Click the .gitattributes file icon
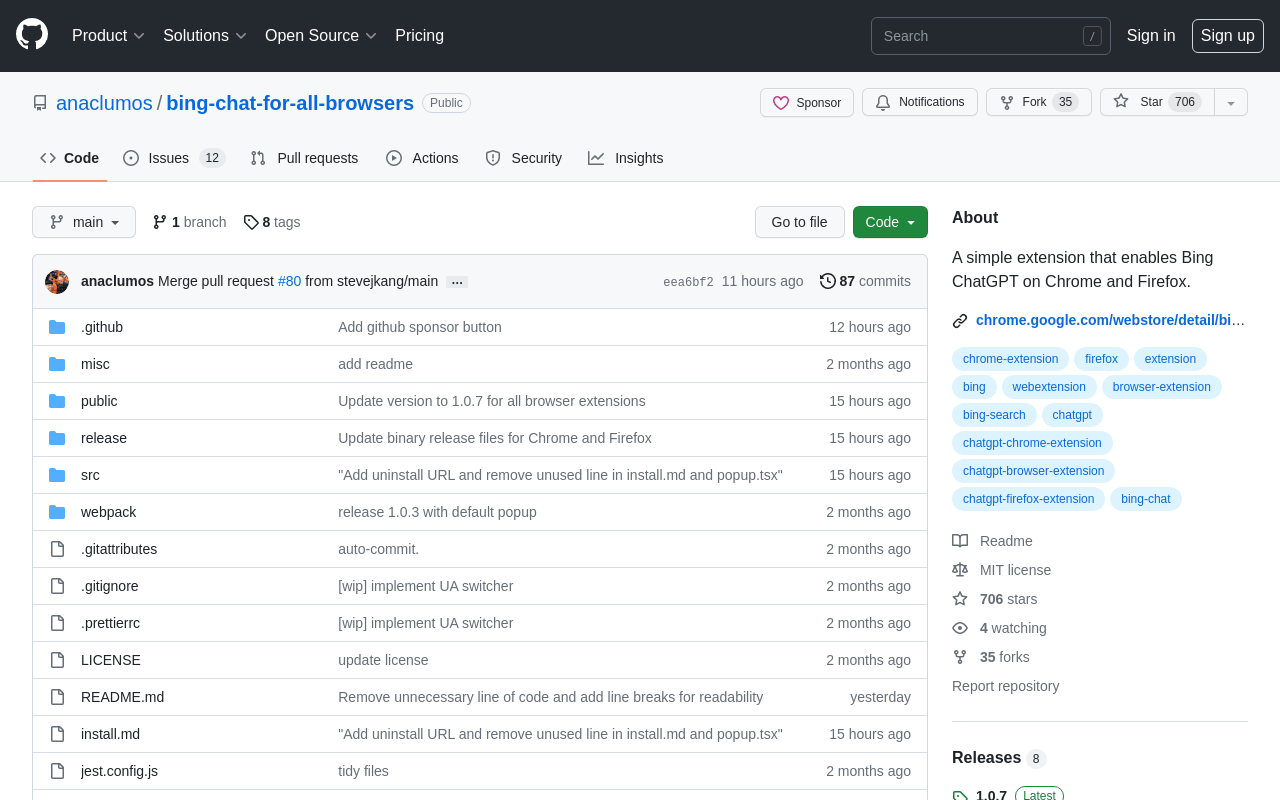Screen dimensions: 1280x800 (57, 549)
